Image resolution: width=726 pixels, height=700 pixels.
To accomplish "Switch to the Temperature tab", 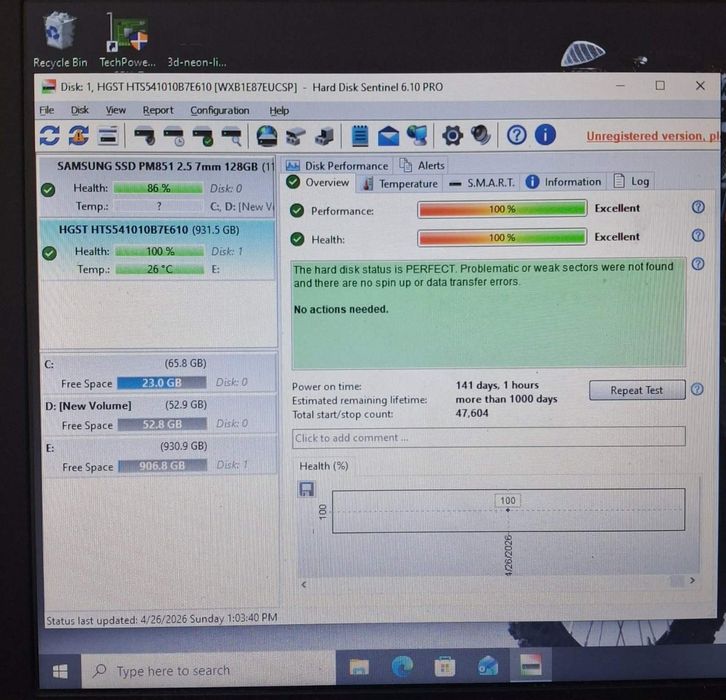I will pyautogui.click(x=400, y=183).
